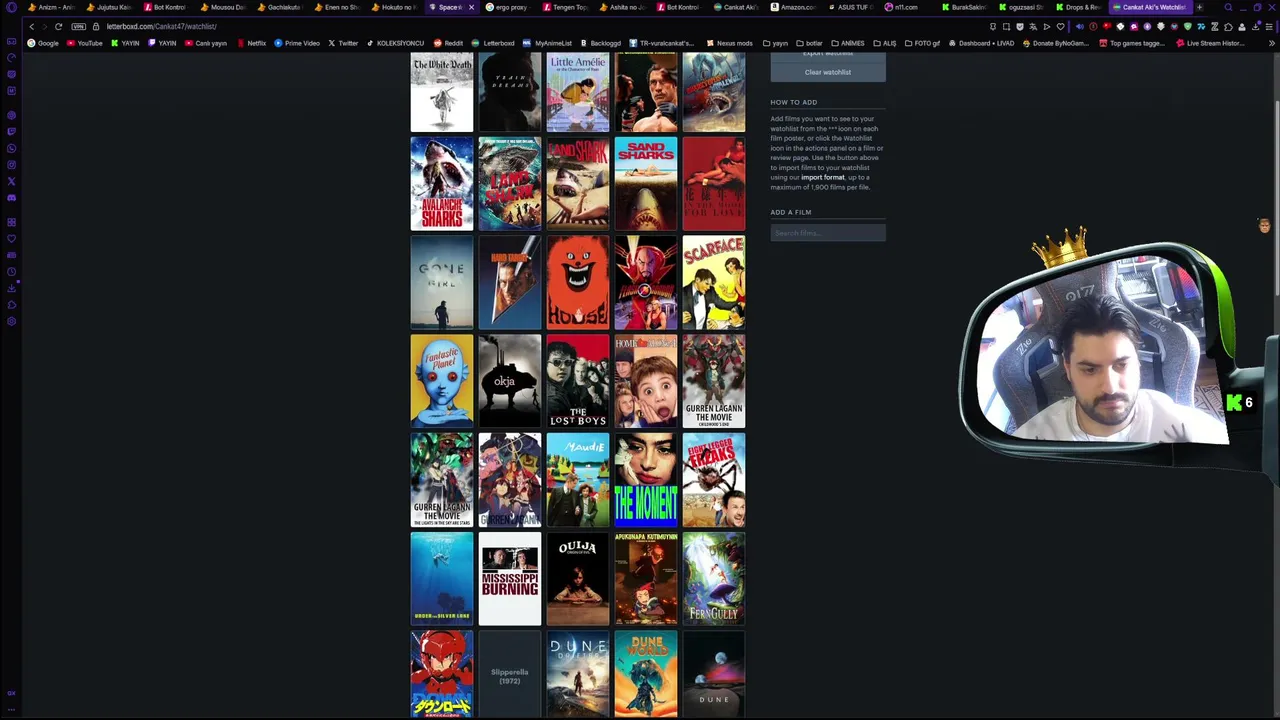Open the Slipperella (1972) placeholder poster
Screen dimensions: 1280x720
tap(510, 674)
